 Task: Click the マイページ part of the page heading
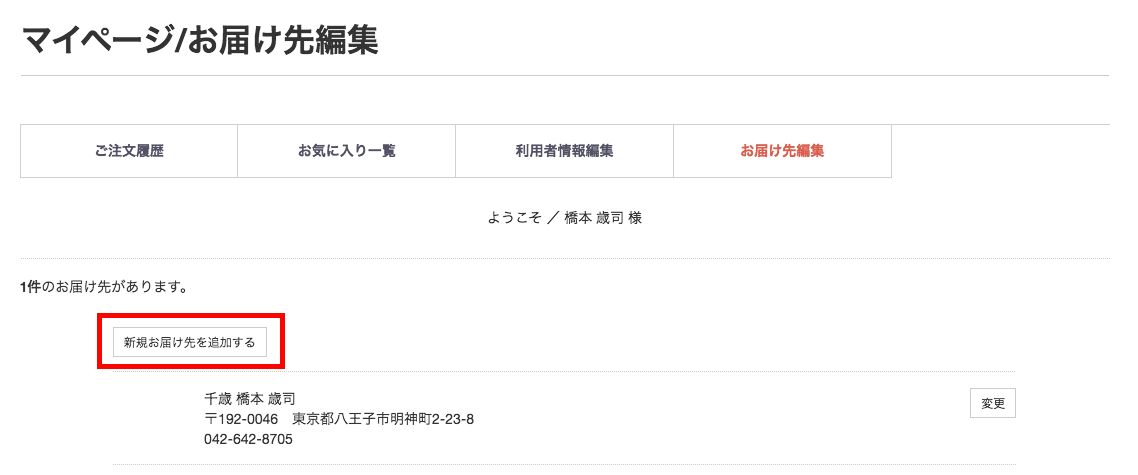[x=96, y=42]
